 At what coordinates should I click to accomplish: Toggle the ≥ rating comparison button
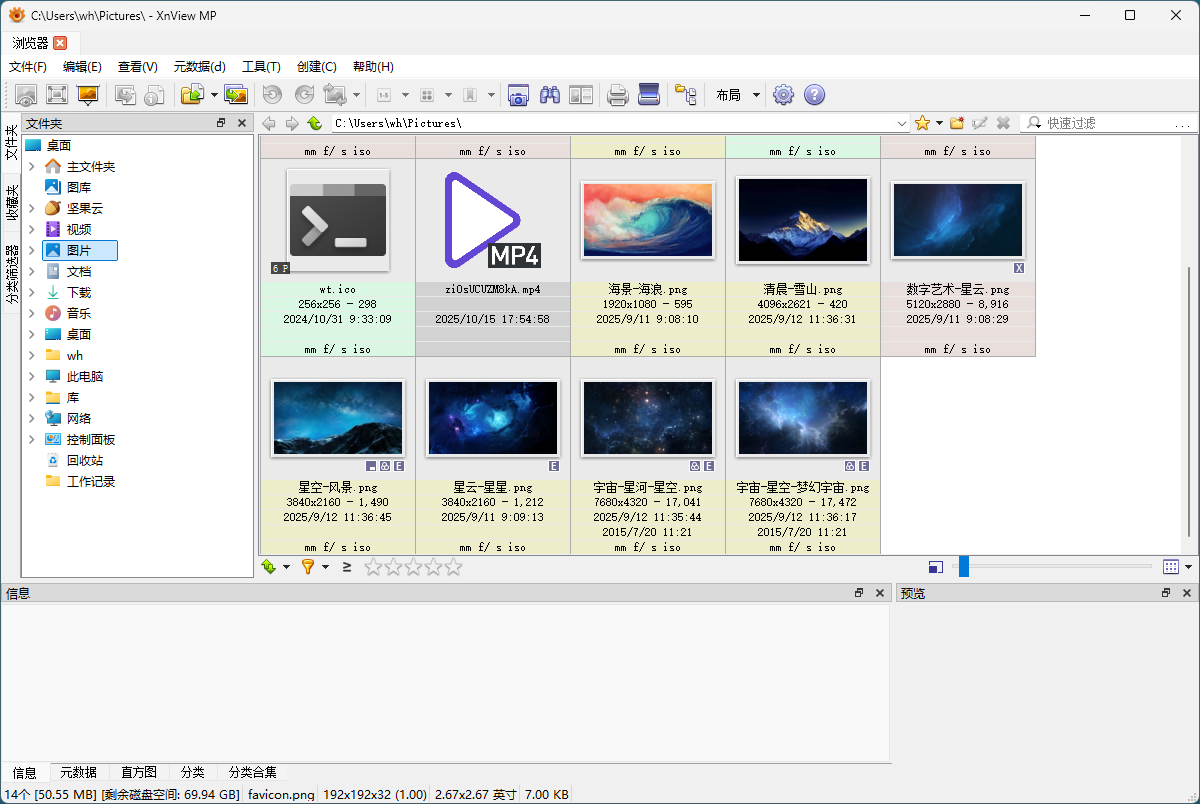pyautogui.click(x=347, y=567)
